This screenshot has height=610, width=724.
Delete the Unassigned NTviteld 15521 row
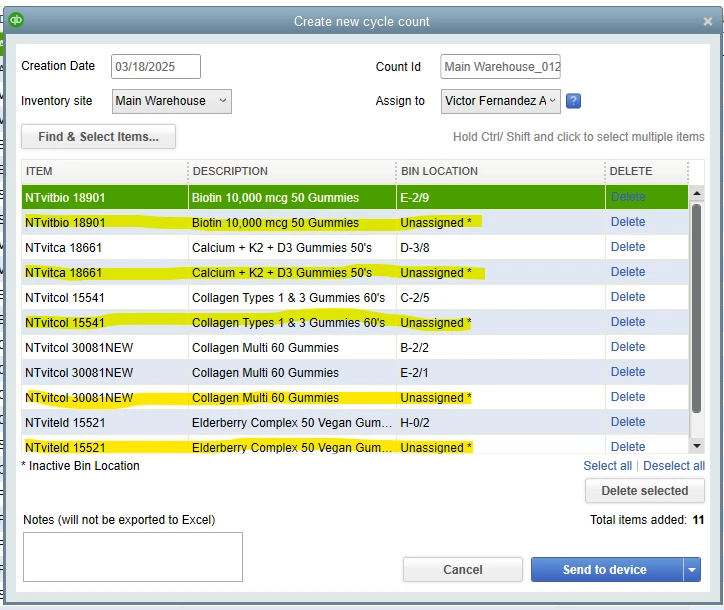[627, 447]
